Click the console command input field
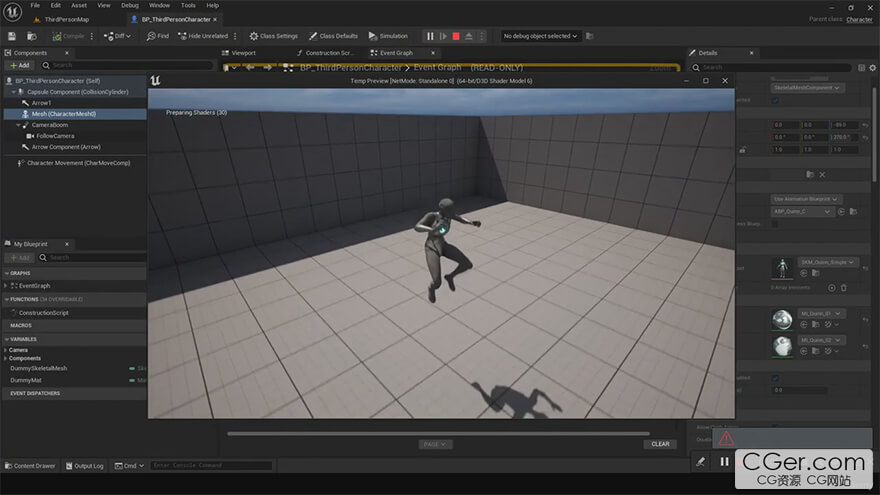 (211, 465)
